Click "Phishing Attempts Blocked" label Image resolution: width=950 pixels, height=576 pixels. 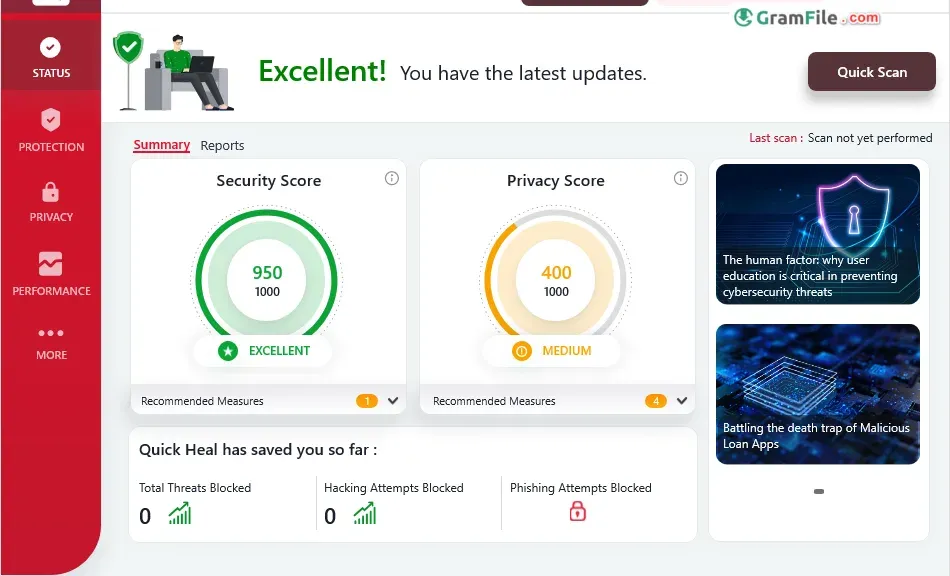581,488
